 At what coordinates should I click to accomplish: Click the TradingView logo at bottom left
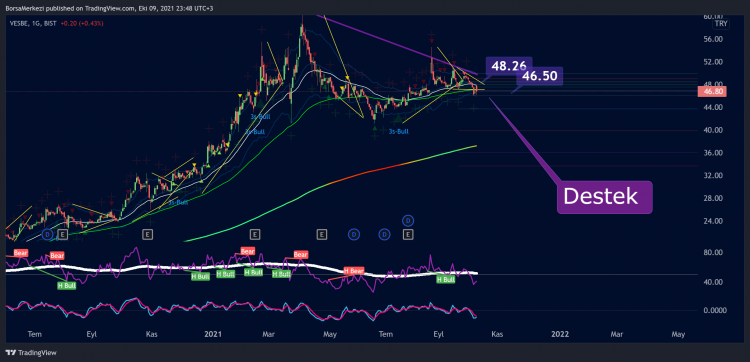(31, 353)
